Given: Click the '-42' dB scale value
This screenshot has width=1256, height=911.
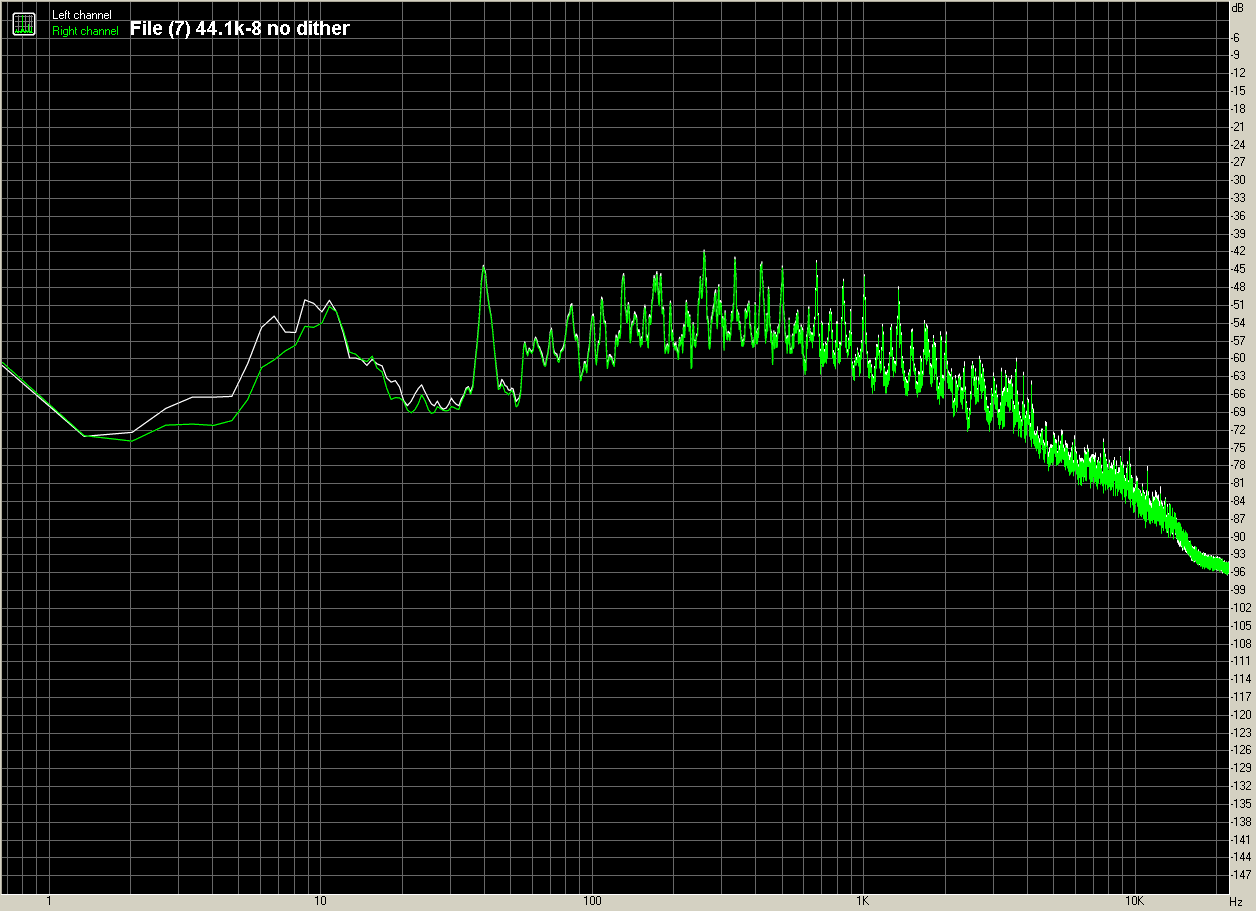Looking at the screenshot, I should click(x=1238, y=251).
